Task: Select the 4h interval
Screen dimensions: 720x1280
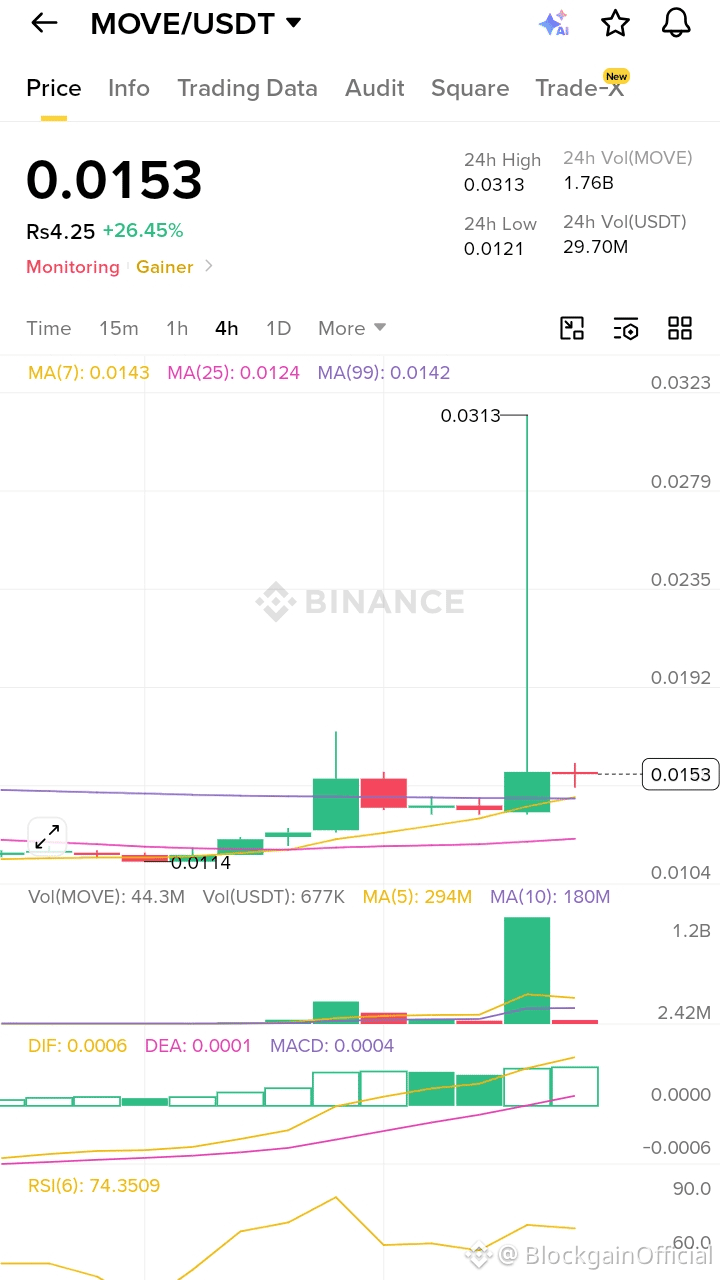Action: (x=227, y=328)
